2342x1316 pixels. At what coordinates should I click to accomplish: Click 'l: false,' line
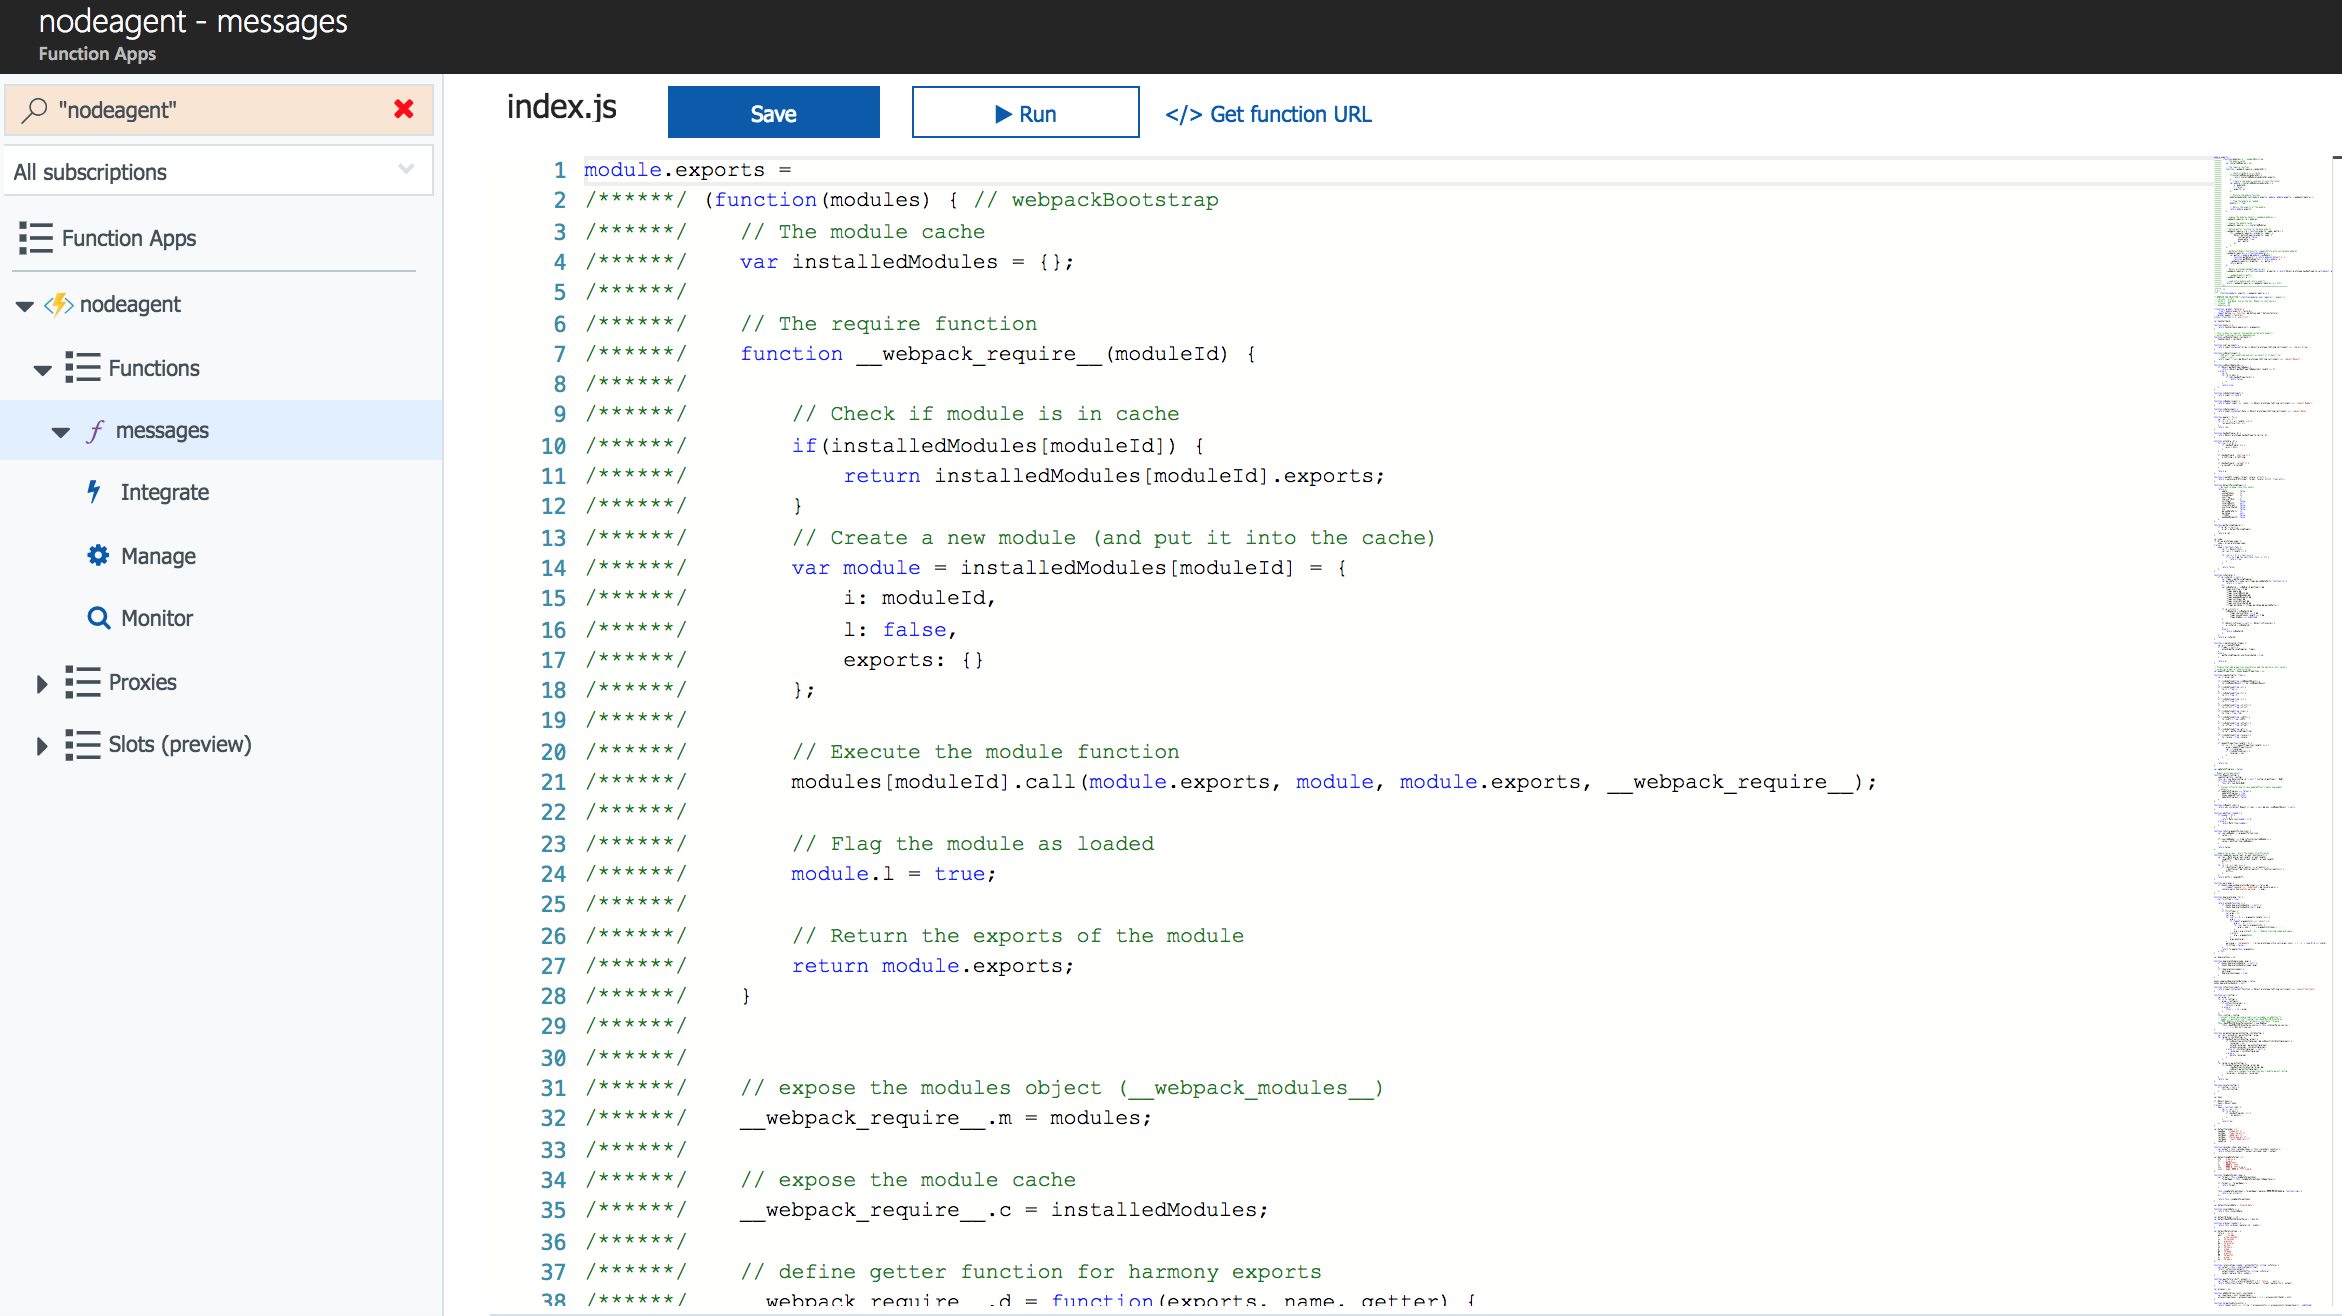[x=900, y=630]
